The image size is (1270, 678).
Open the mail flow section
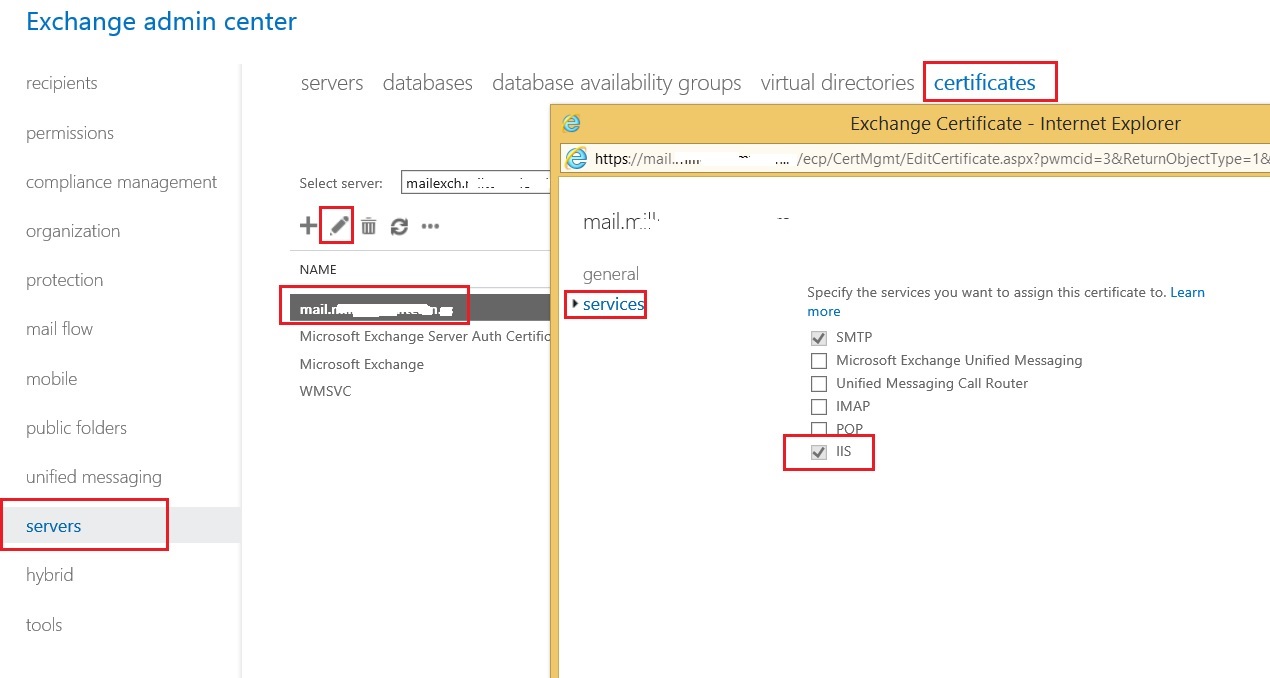pos(59,328)
